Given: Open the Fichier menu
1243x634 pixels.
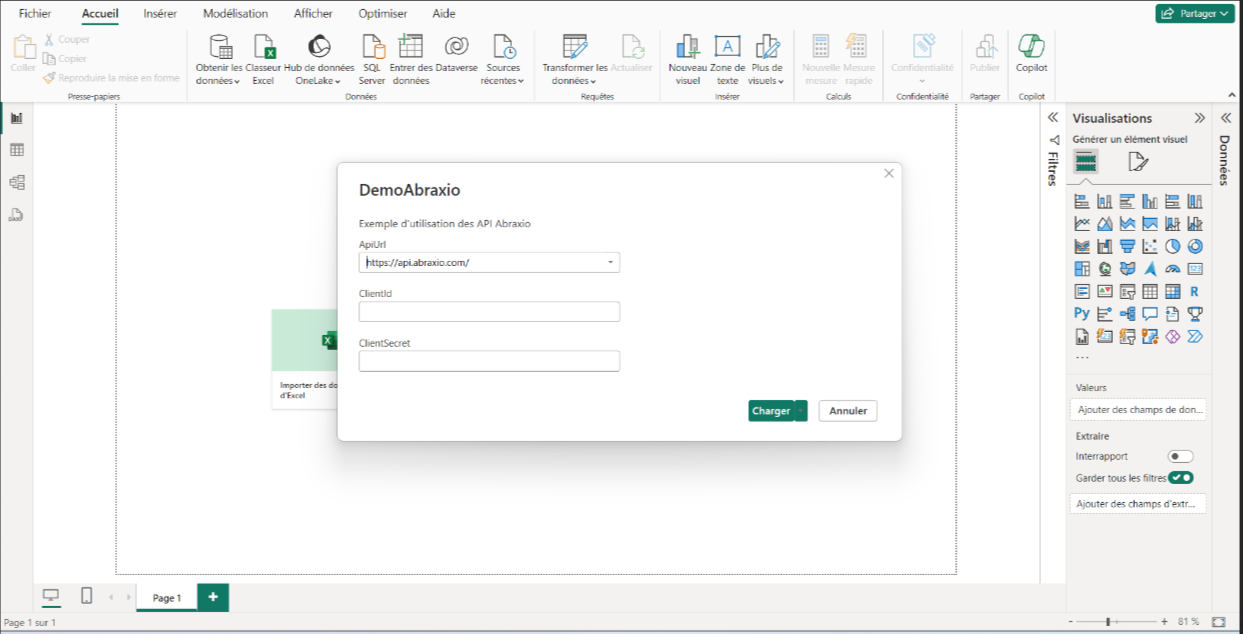Looking at the screenshot, I should pos(35,14).
